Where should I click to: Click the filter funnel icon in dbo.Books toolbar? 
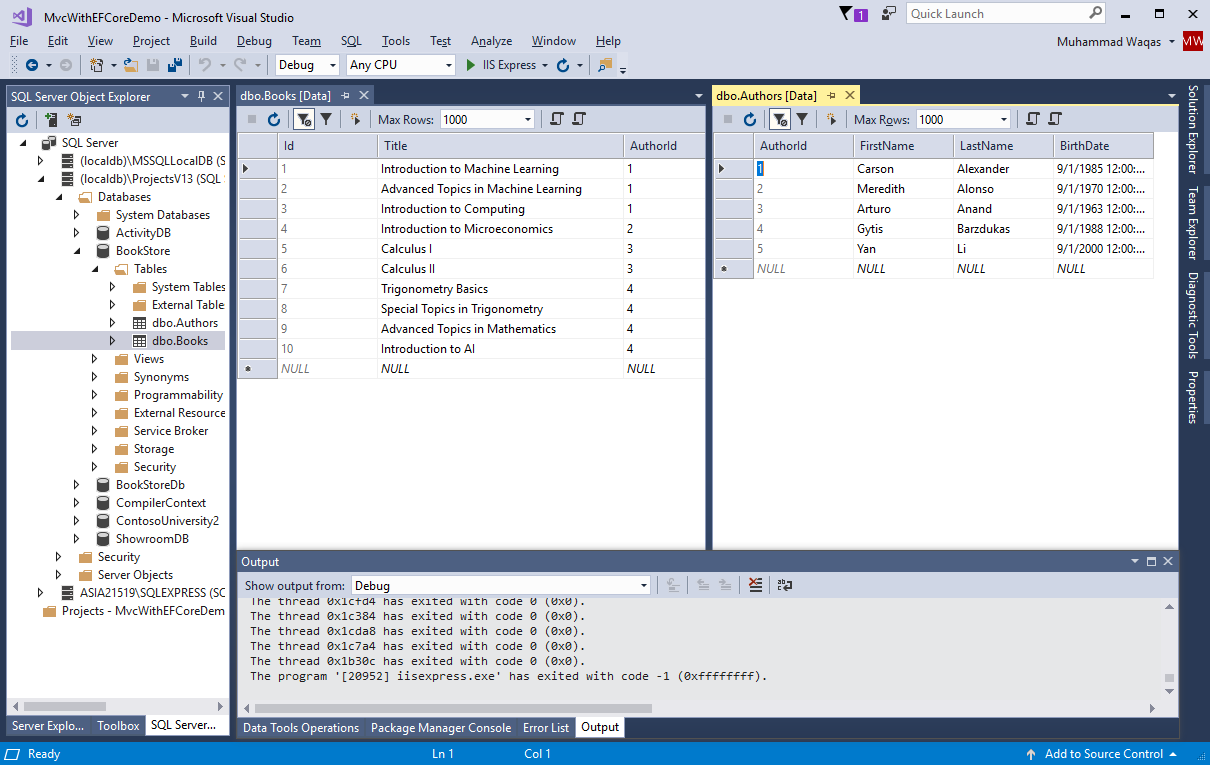[x=325, y=119]
